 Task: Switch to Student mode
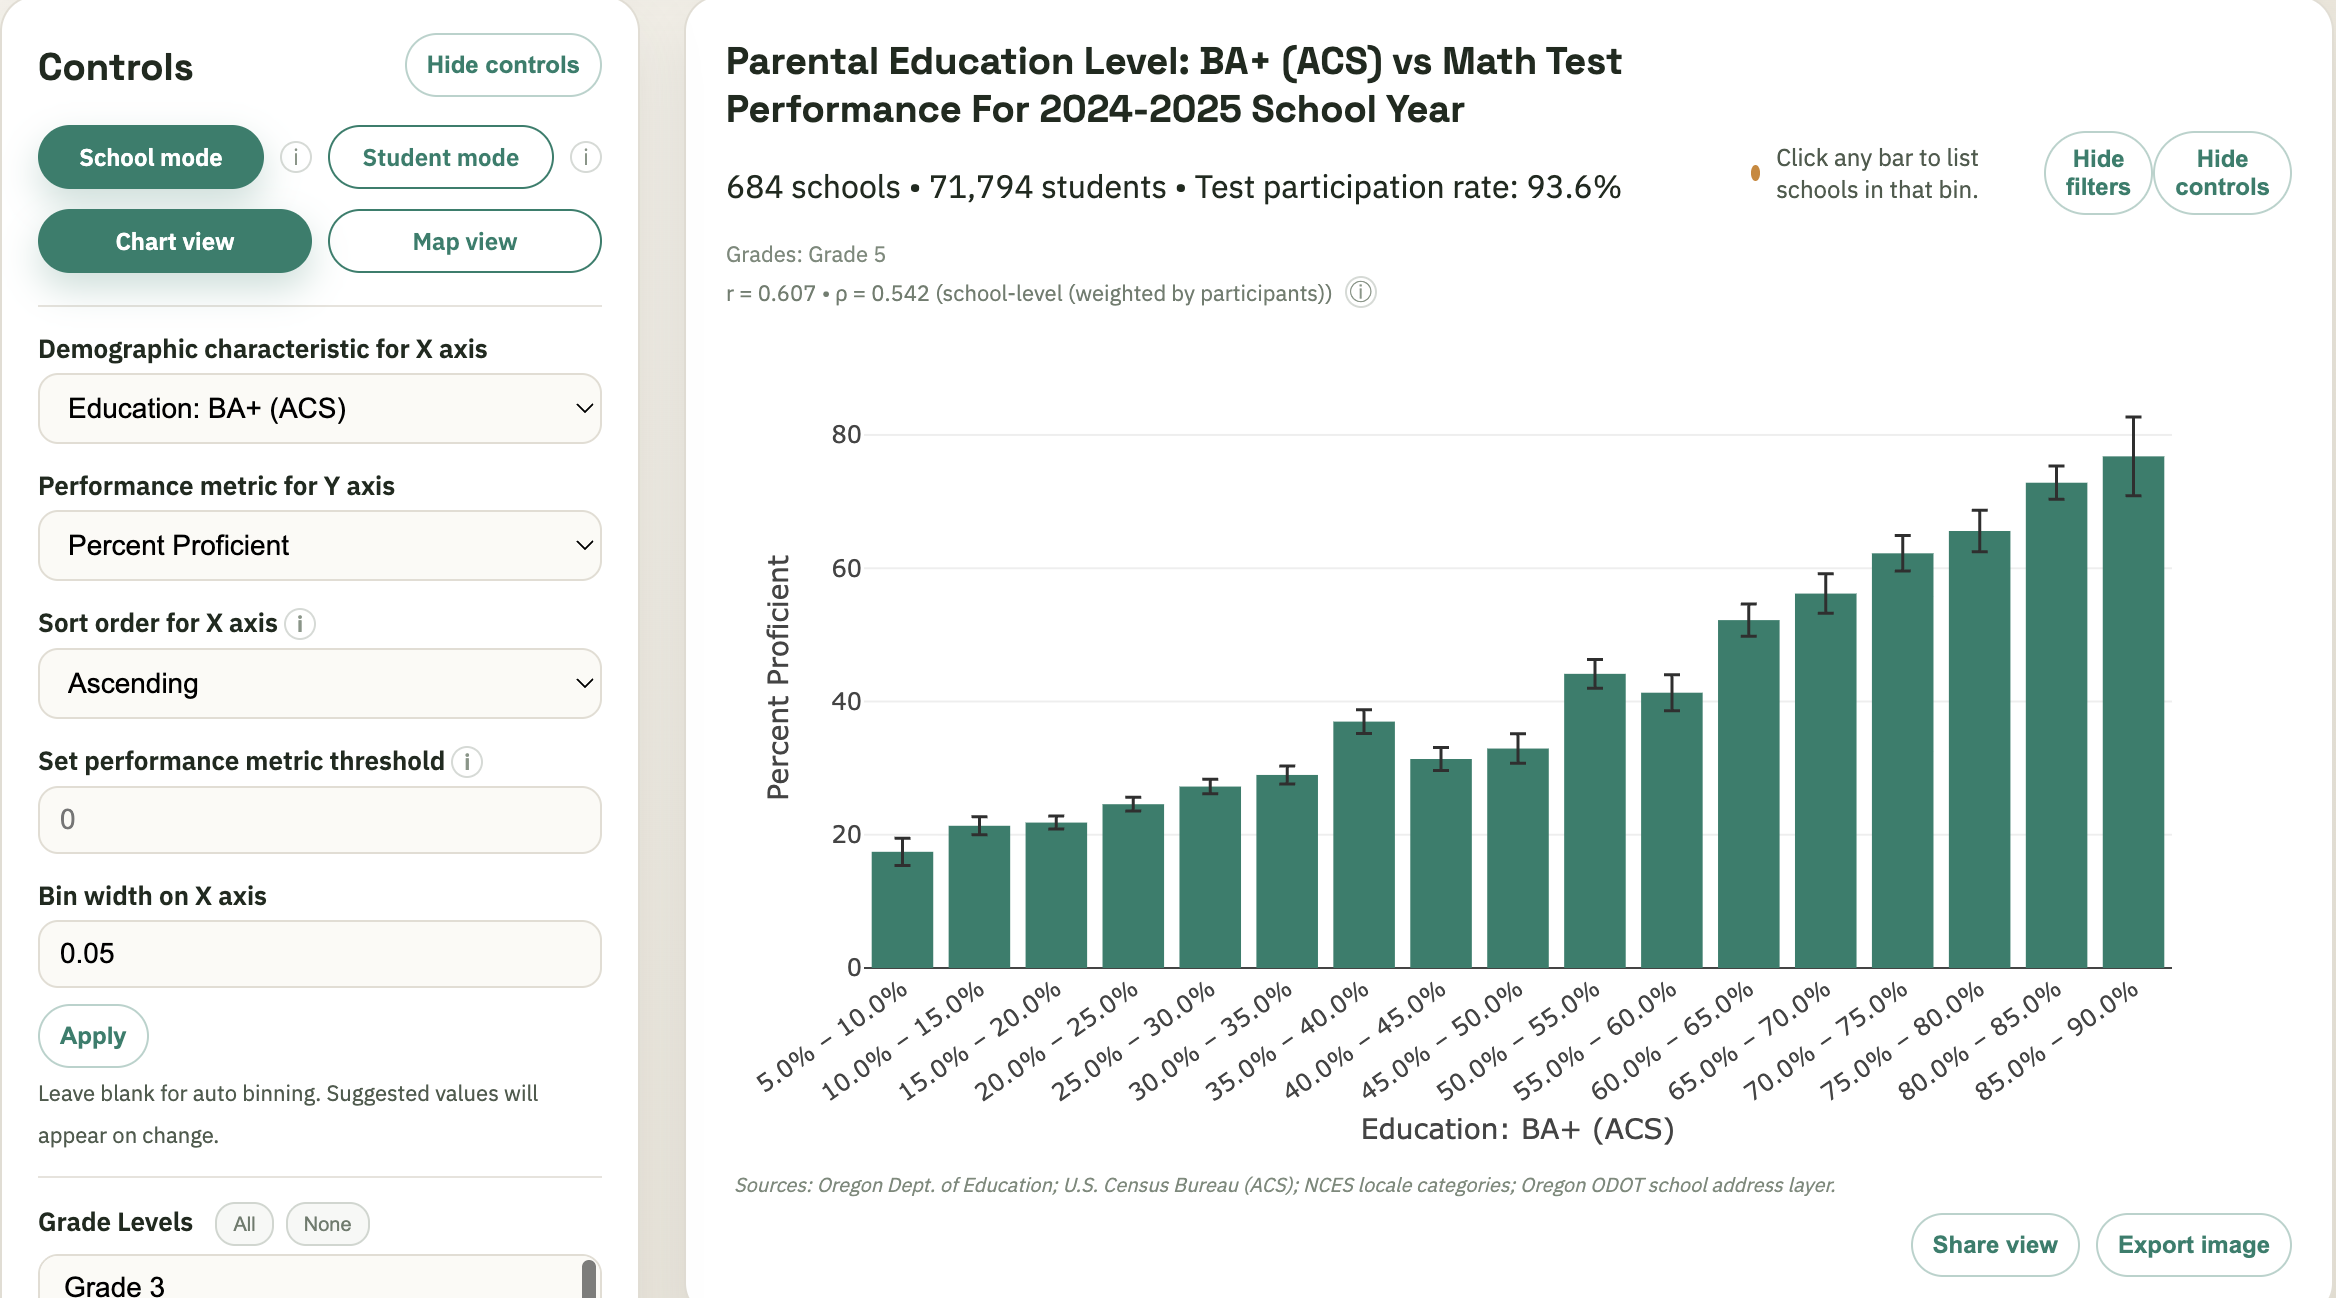(440, 156)
